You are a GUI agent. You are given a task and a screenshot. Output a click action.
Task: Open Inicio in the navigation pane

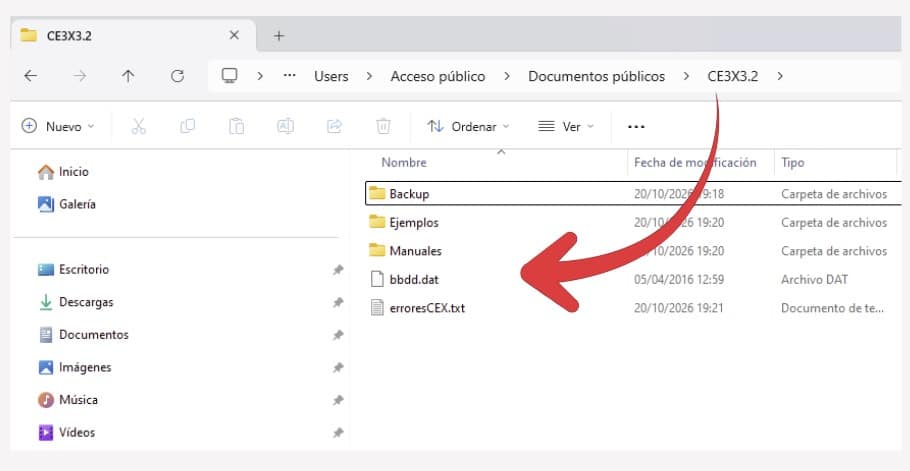coord(63,172)
